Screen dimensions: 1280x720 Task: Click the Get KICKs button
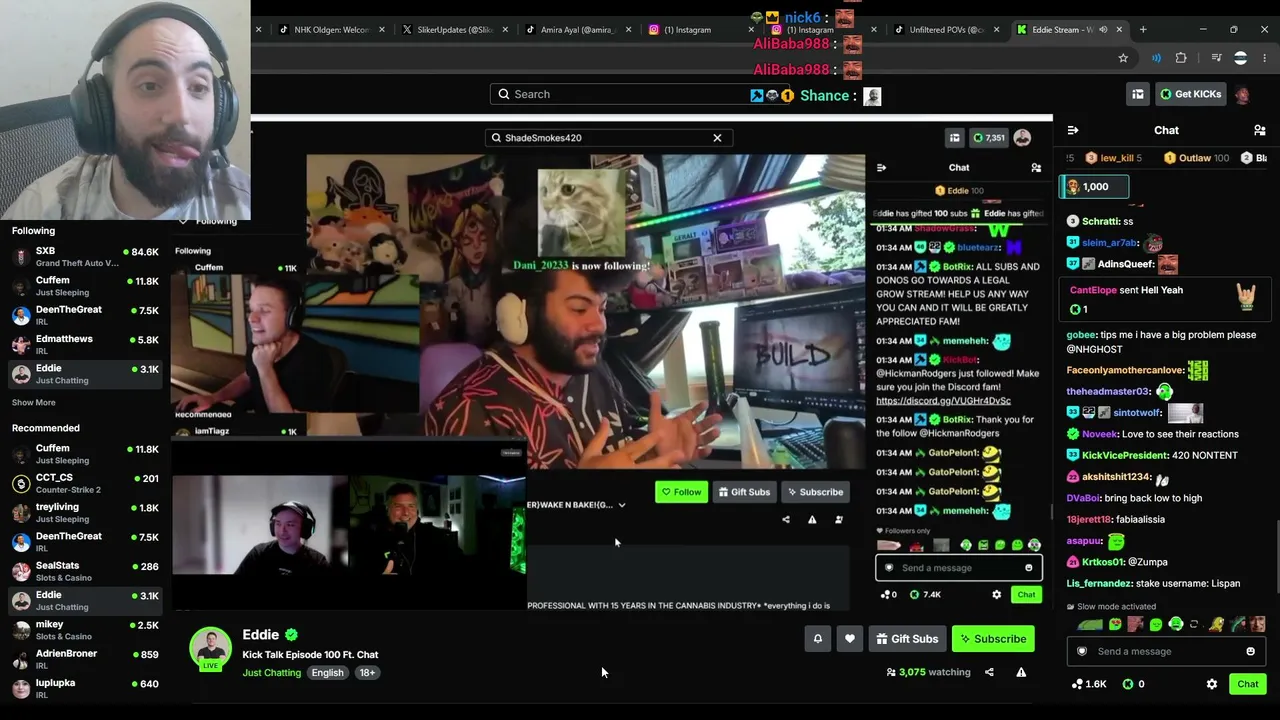(1189, 94)
